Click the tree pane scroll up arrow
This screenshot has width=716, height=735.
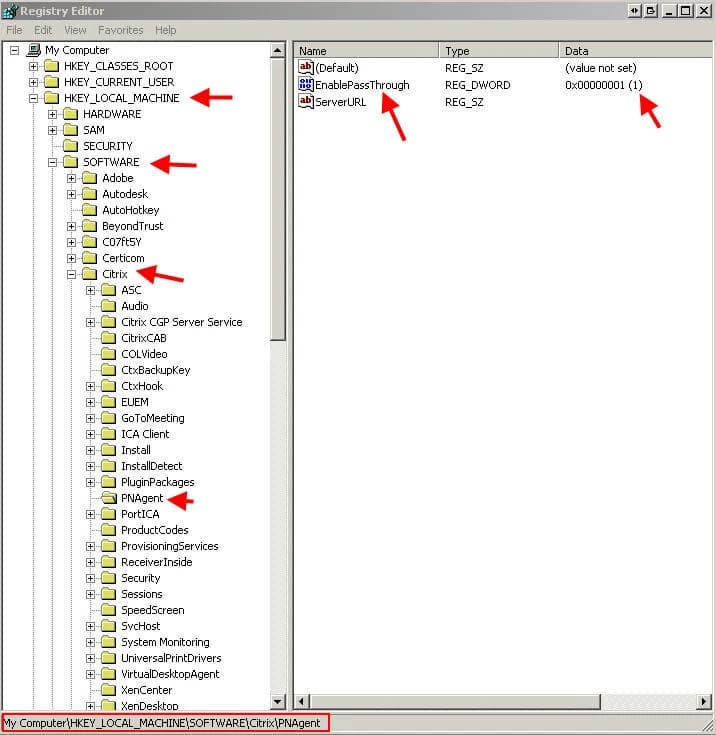click(278, 50)
